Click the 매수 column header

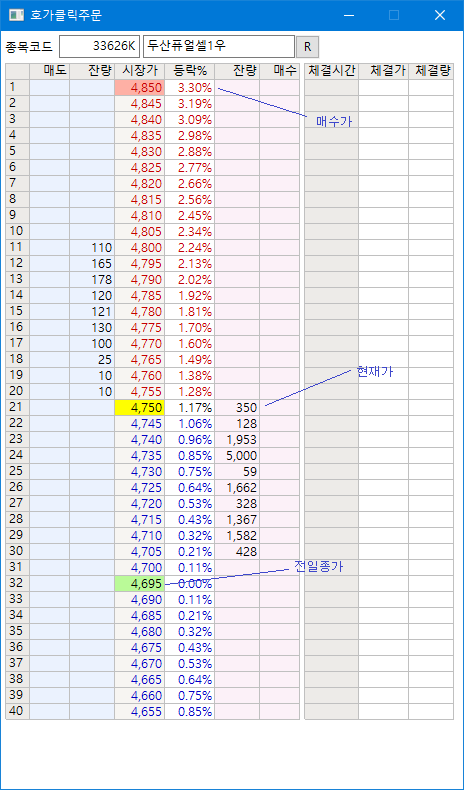(280, 72)
